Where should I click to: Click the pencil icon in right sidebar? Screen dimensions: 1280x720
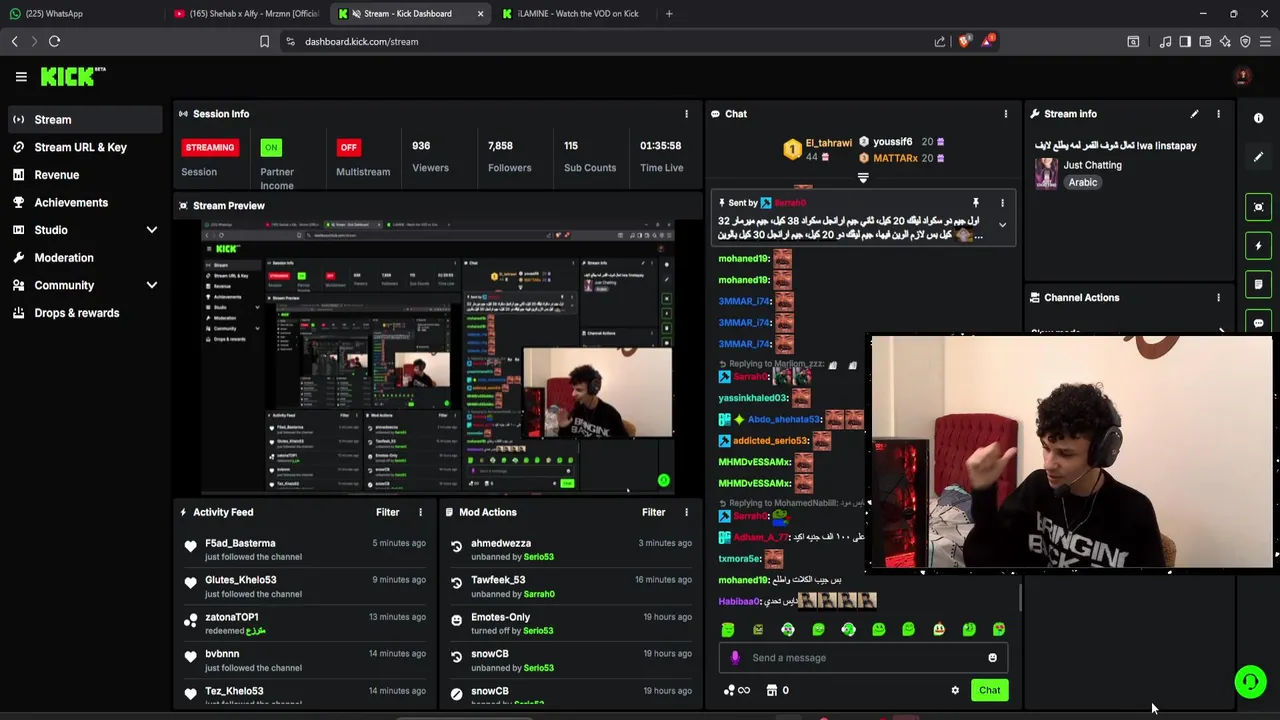[x=1259, y=157]
